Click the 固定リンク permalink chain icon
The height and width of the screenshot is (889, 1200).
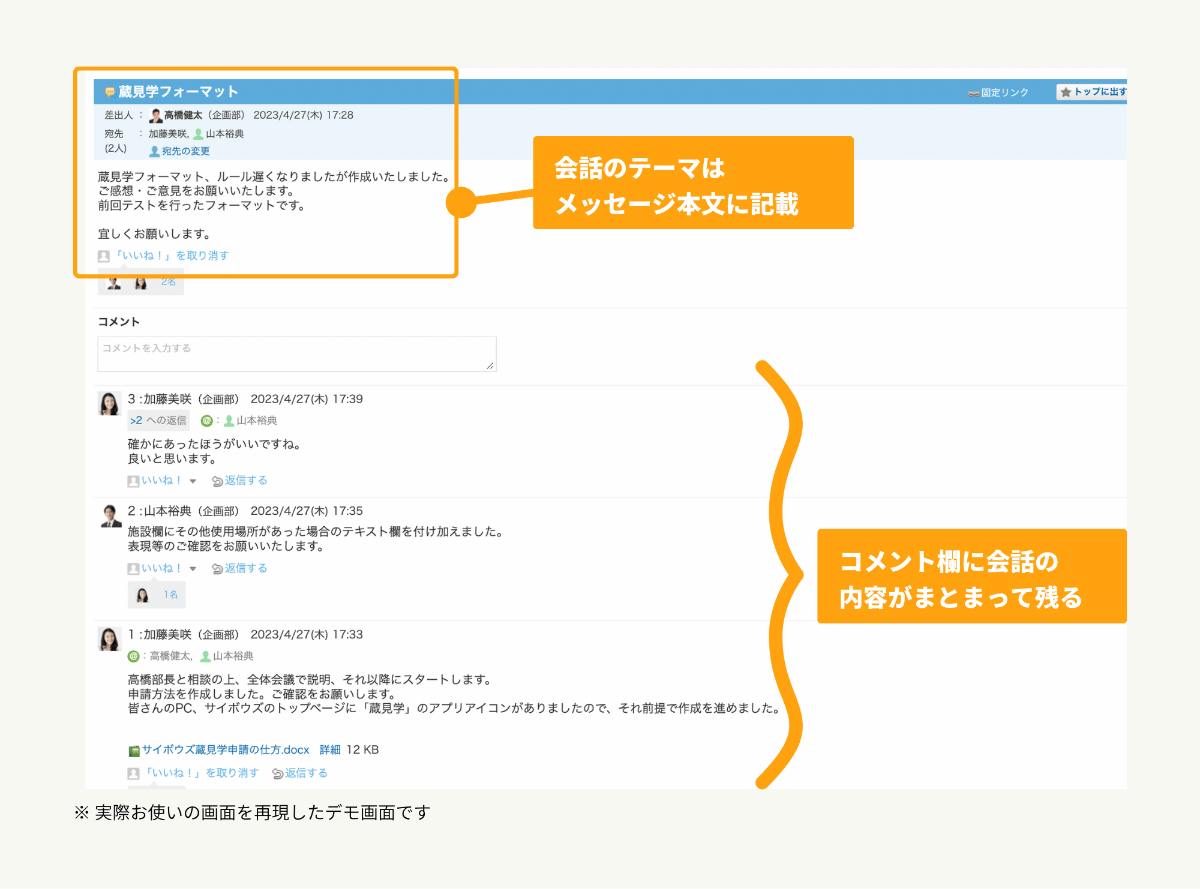[973, 93]
